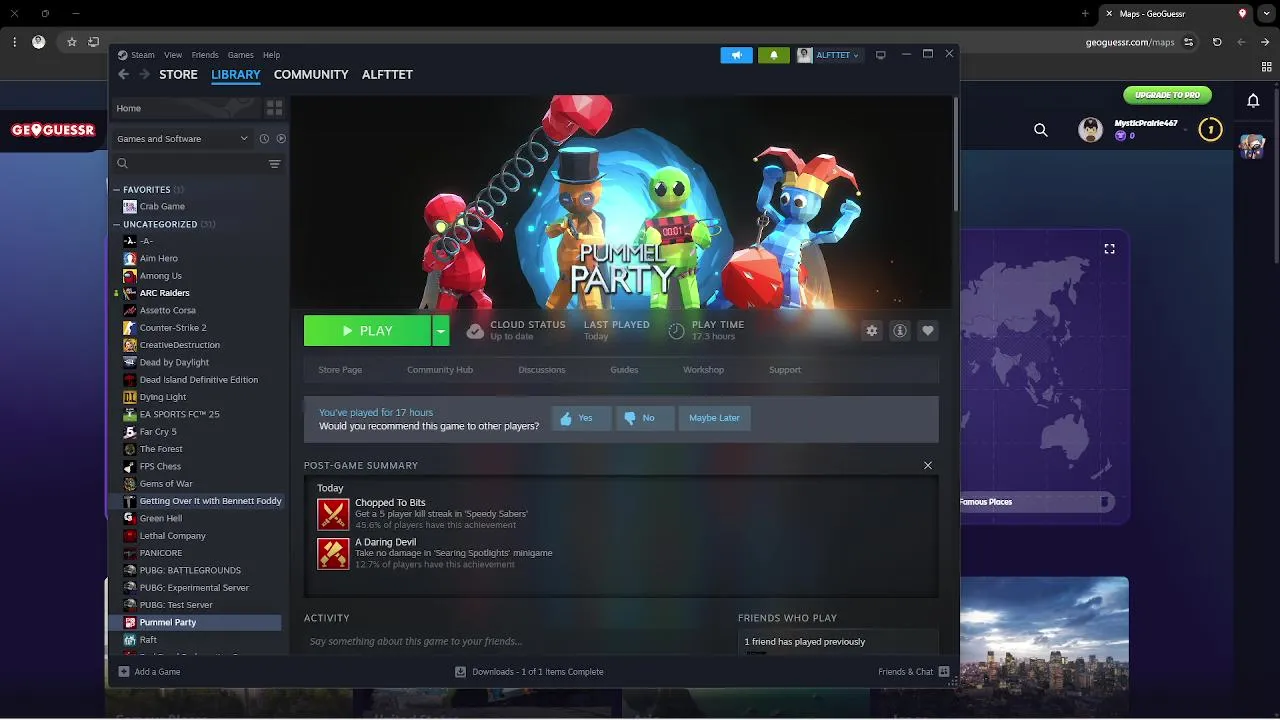Select Counter-Strike 2 in library list
Viewport: 1280px width, 720px height.
173,328
